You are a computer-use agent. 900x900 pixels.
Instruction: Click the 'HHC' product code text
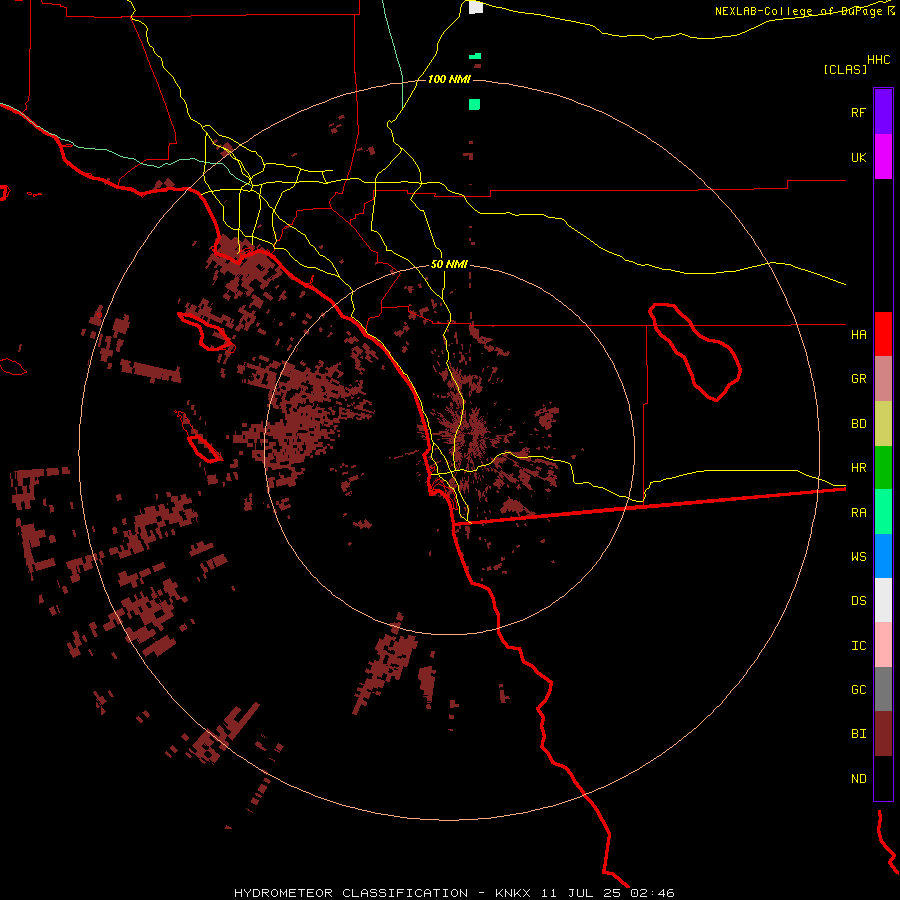[878, 60]
